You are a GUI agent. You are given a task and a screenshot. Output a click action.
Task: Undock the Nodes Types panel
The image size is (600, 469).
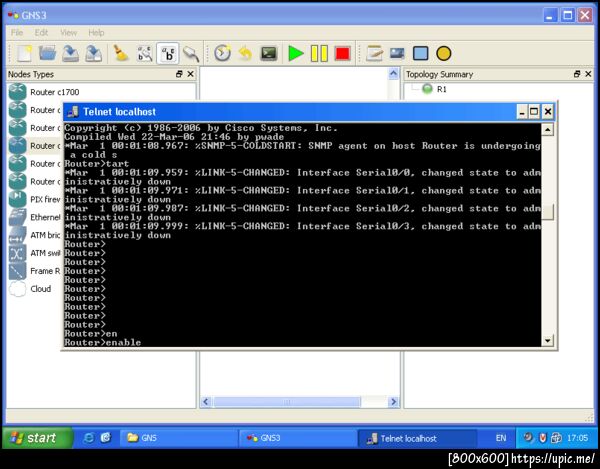[179, 74]
